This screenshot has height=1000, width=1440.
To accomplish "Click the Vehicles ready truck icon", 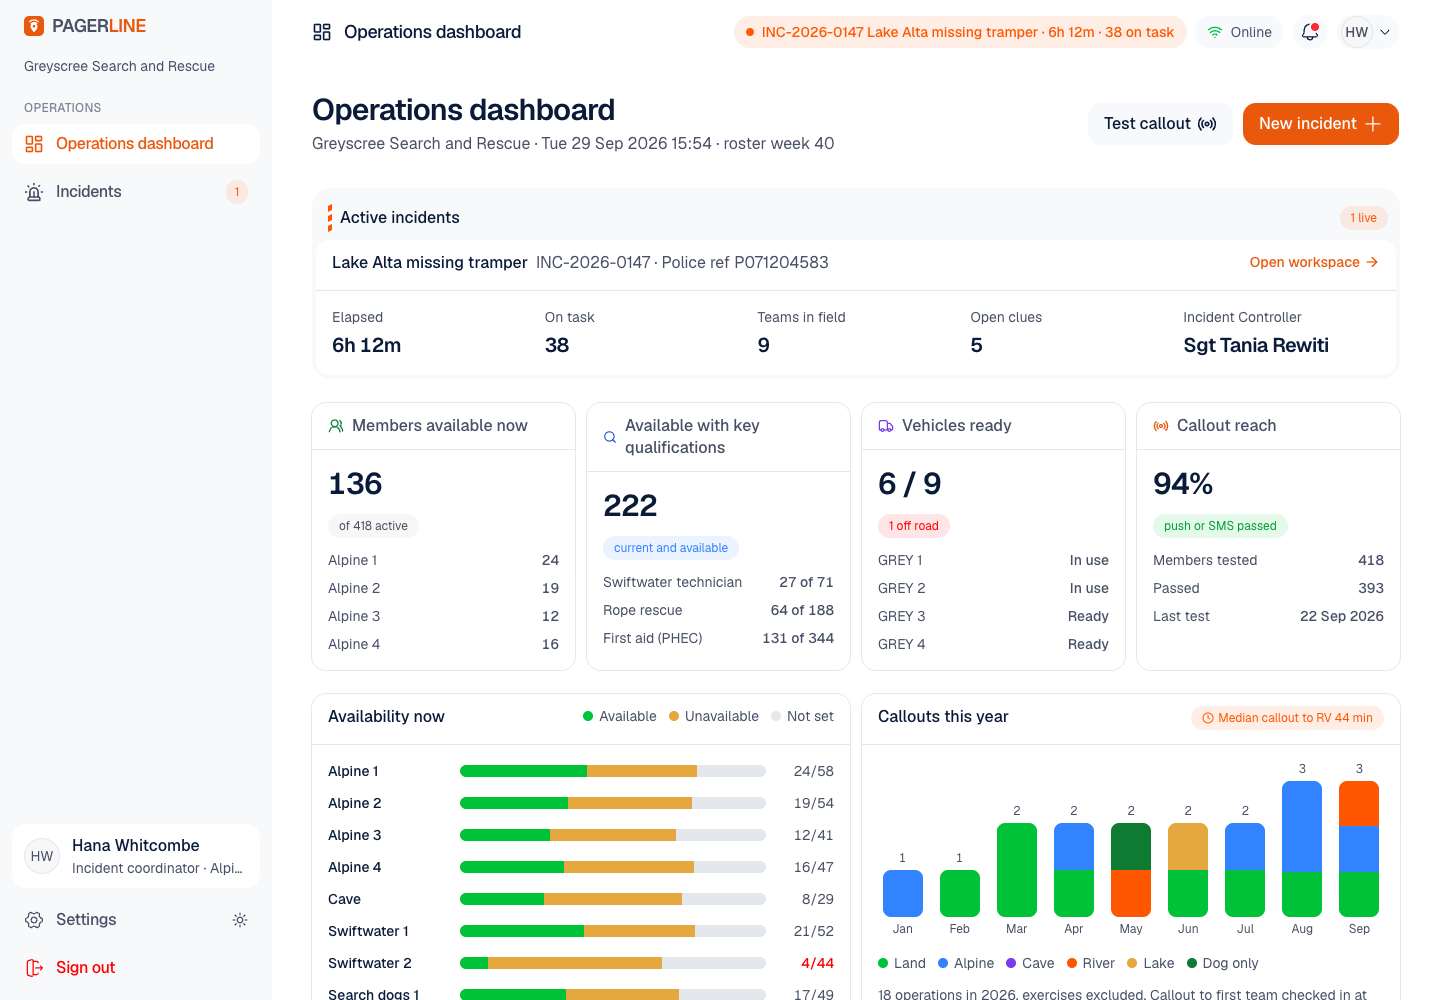I will [886, 426].
